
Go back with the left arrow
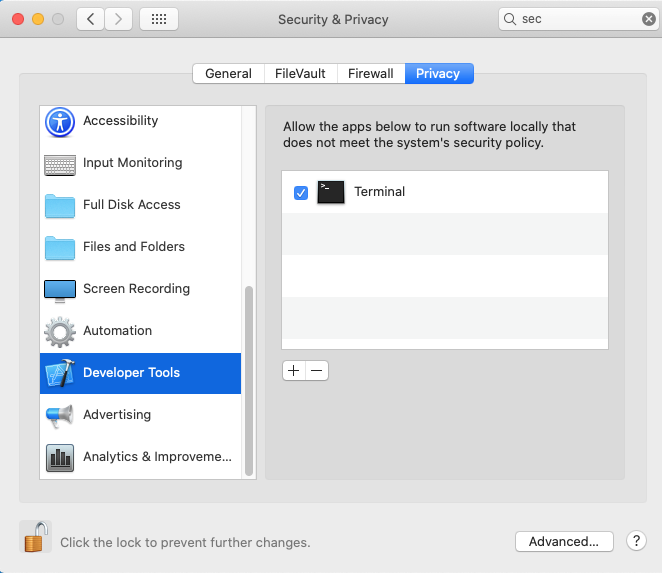click(90, 19)
